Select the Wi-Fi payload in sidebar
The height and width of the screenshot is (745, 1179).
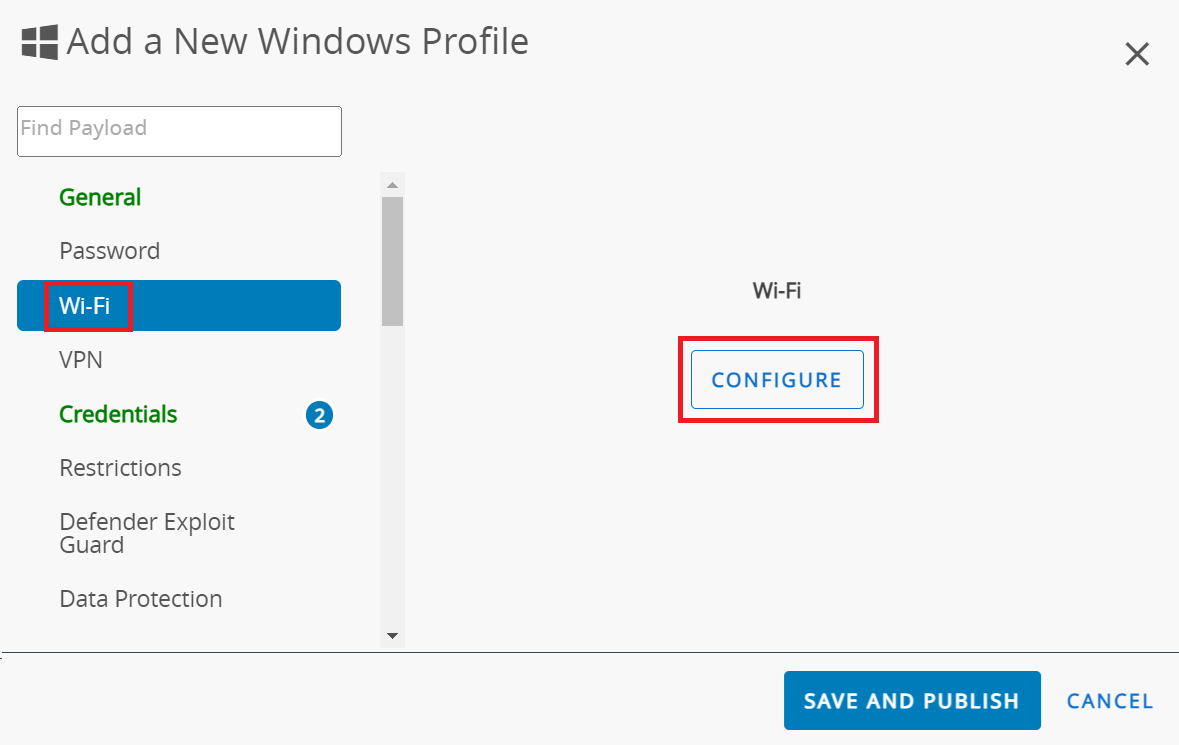pos(85,306)
